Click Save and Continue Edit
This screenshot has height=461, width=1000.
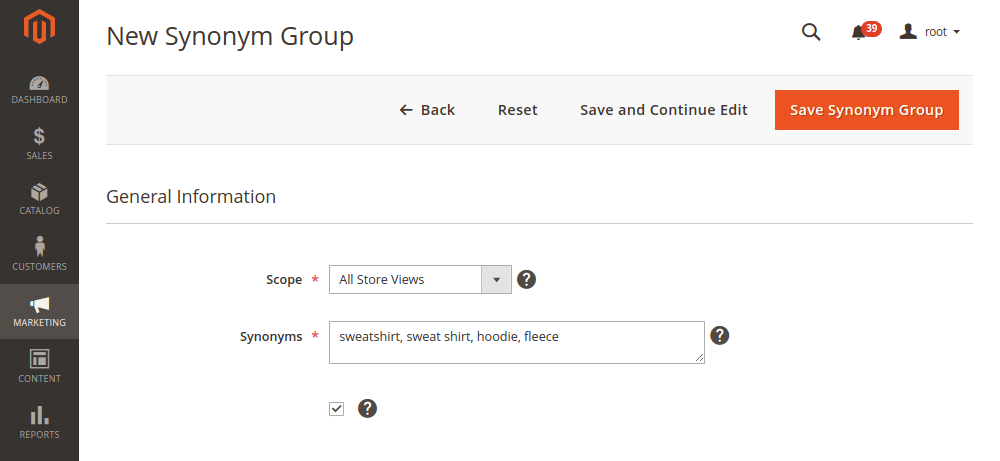(663, 110)
